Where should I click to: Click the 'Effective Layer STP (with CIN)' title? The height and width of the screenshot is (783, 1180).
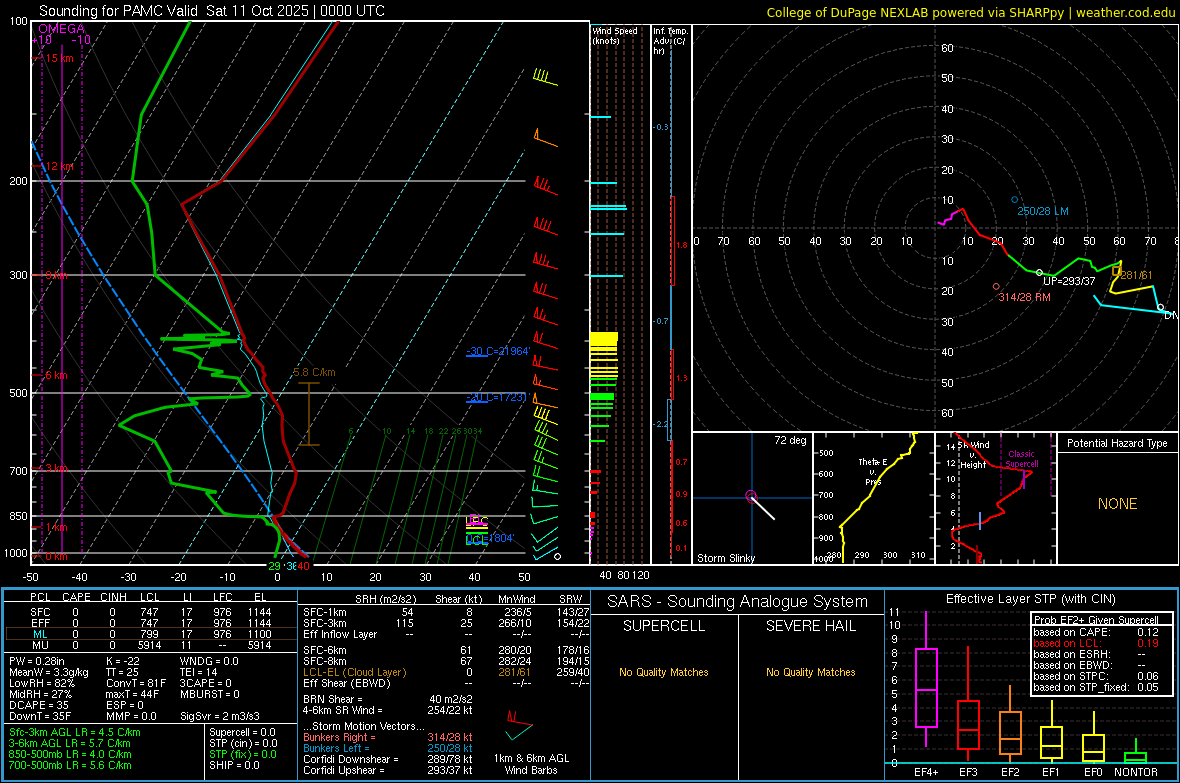[x=1030, y=599]
